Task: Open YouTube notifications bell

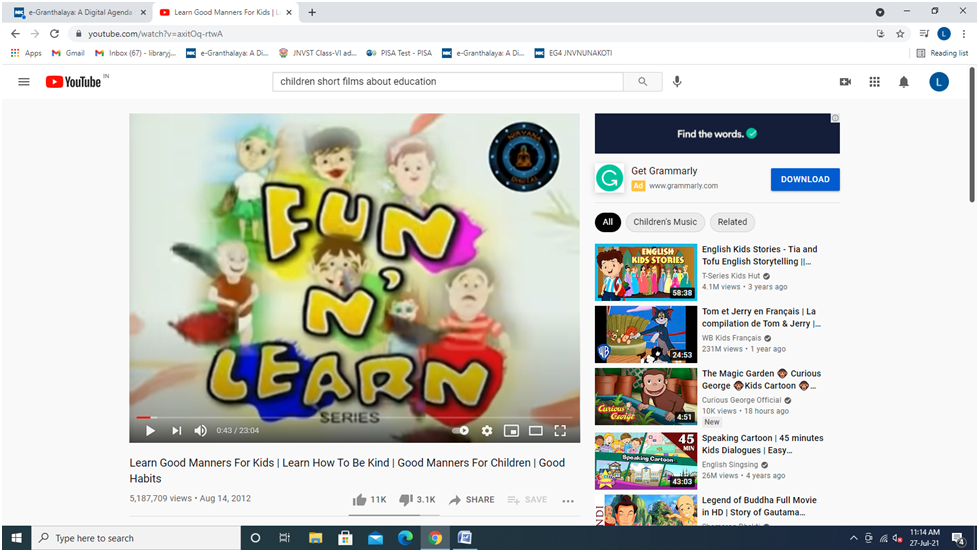Action: [x=904, y=82]
